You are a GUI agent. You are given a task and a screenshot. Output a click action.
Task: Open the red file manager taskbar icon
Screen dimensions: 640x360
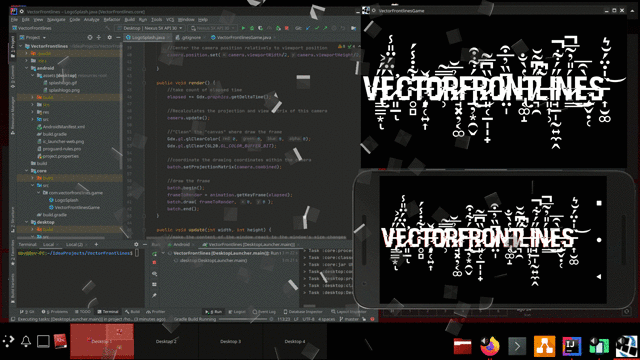coord(462,347)
